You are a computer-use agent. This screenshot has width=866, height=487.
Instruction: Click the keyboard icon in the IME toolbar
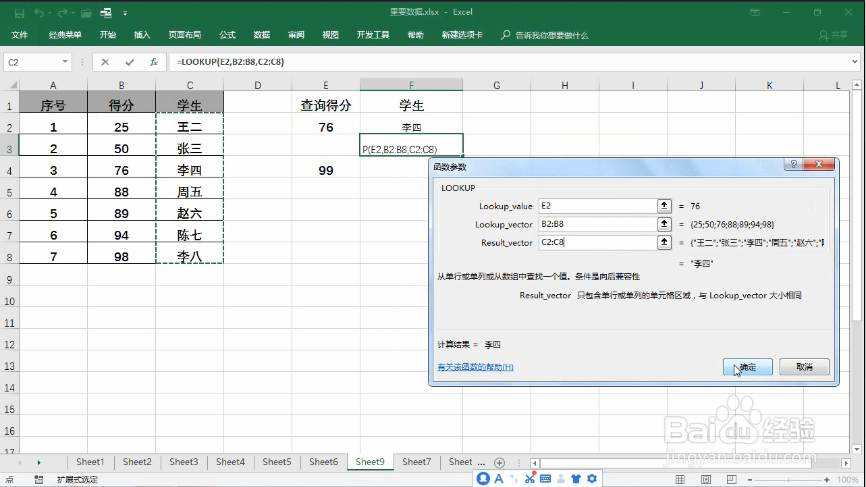tap(545, 479)
